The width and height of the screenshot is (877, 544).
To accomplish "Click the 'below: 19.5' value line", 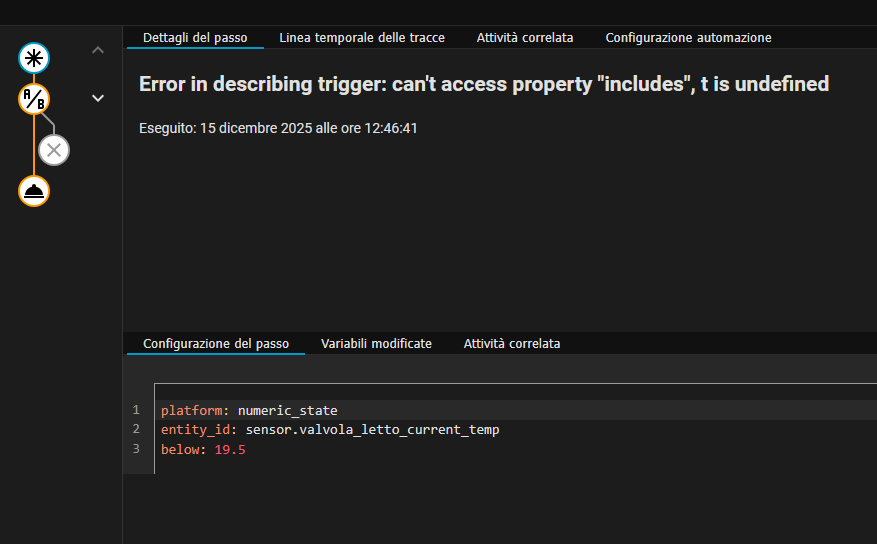I will click(x=203, y=449).
